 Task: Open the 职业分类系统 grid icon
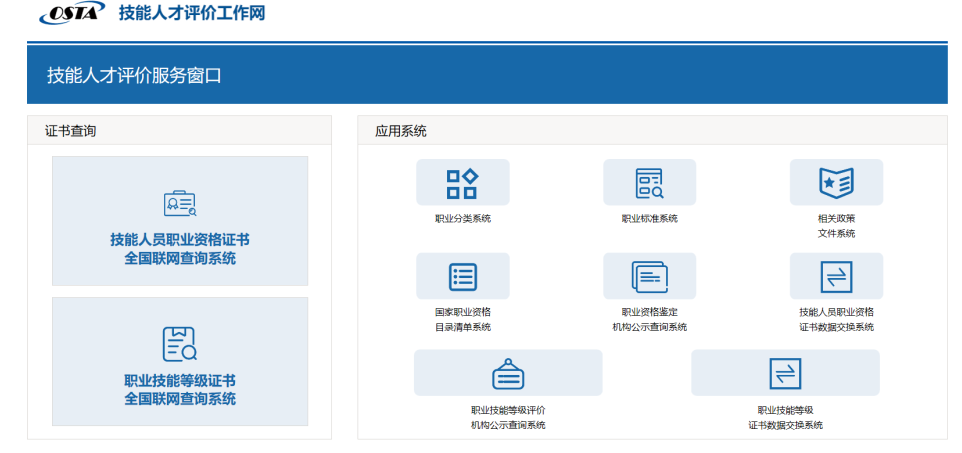point(463,182)
